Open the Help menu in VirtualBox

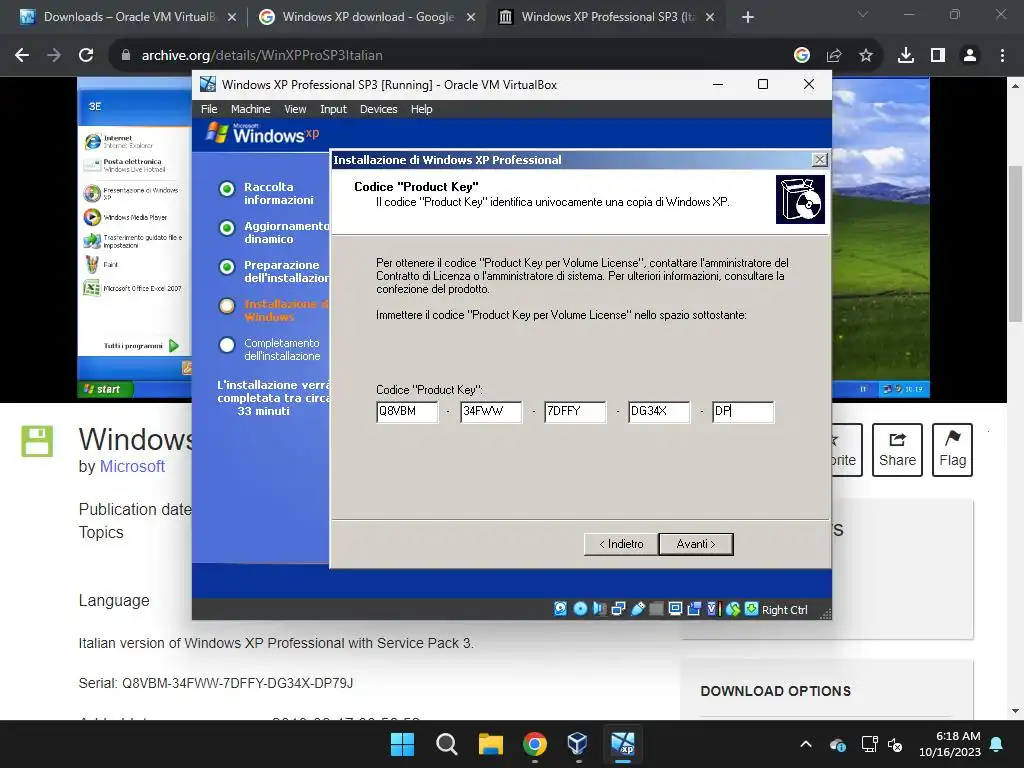421,109
